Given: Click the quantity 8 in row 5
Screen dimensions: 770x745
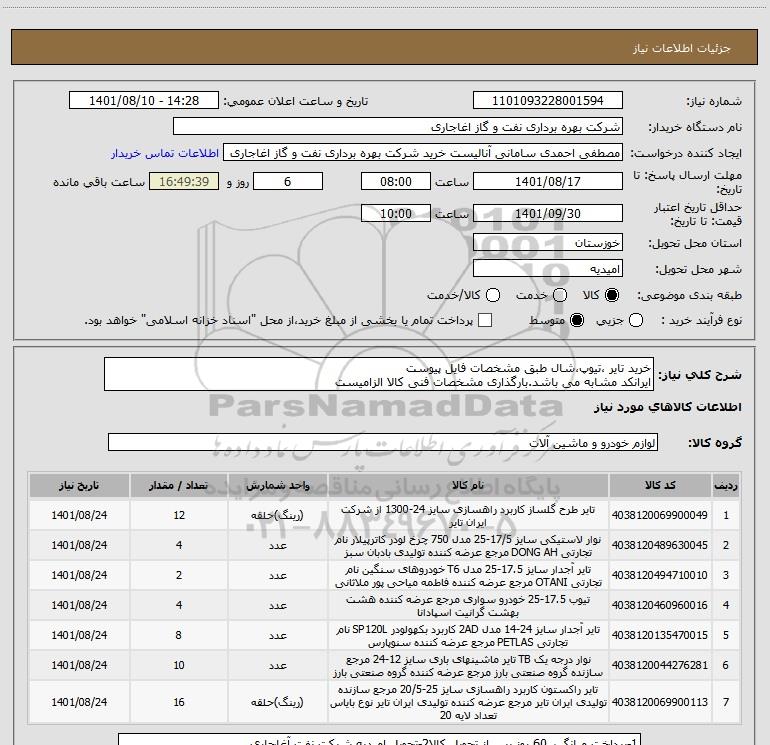Looking at the screenshot, I should click(x=179, y=635).
